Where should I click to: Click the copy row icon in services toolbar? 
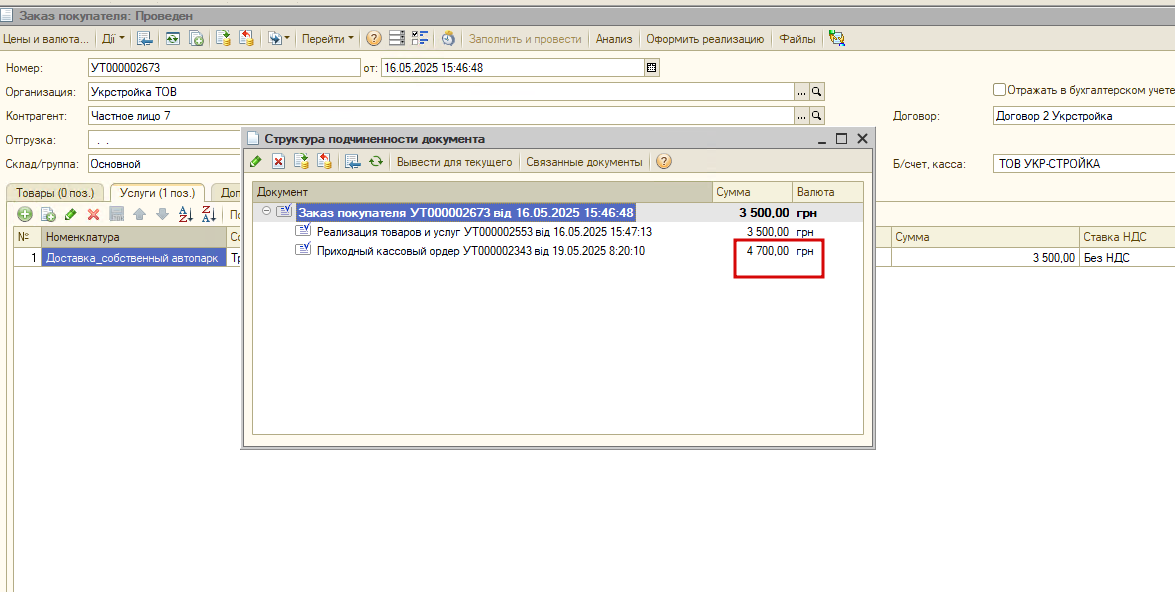48,214
